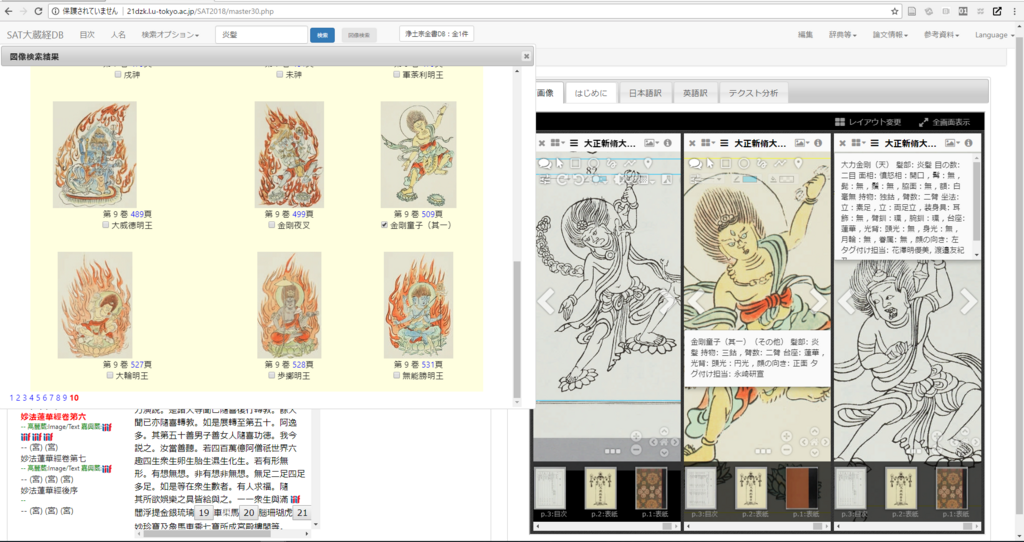This screenshot has height=542, width=1024.
Task: Click レイアウト変更 in the viewer
Action: pos(868,122)
